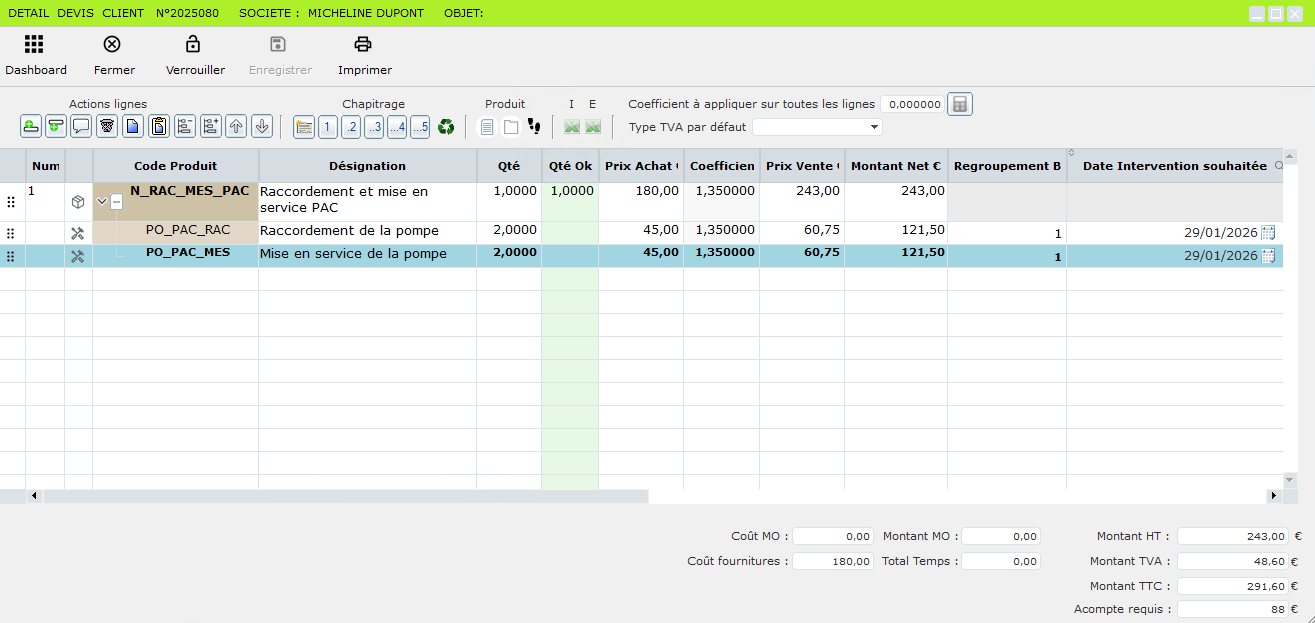Click the footprints icon under Produit
Screen dimensions: 1315x623
click(x=534, y=127)
